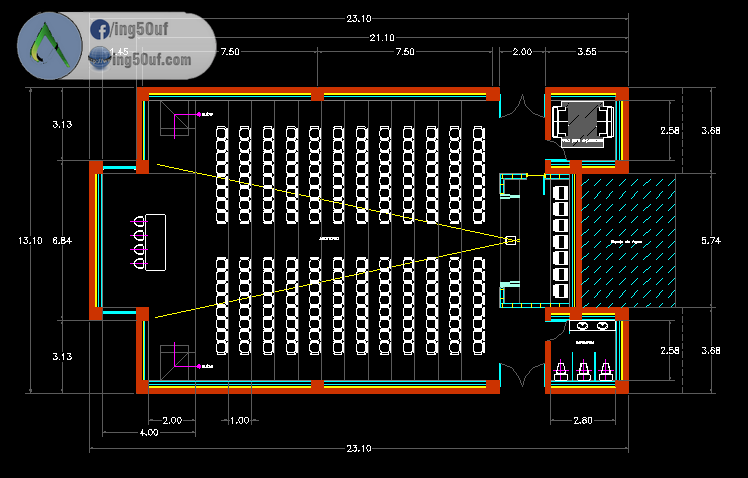Select the 2.80 dimension text
Viewport: 748px width, 478px height.
(582, 420)
